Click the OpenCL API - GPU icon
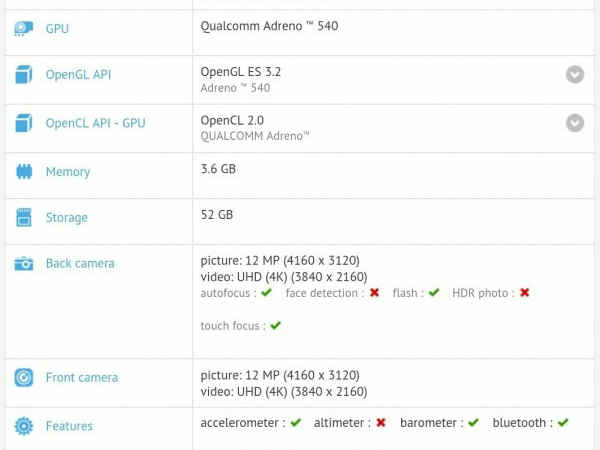The image size is (600, 450). tap(24, 123)
